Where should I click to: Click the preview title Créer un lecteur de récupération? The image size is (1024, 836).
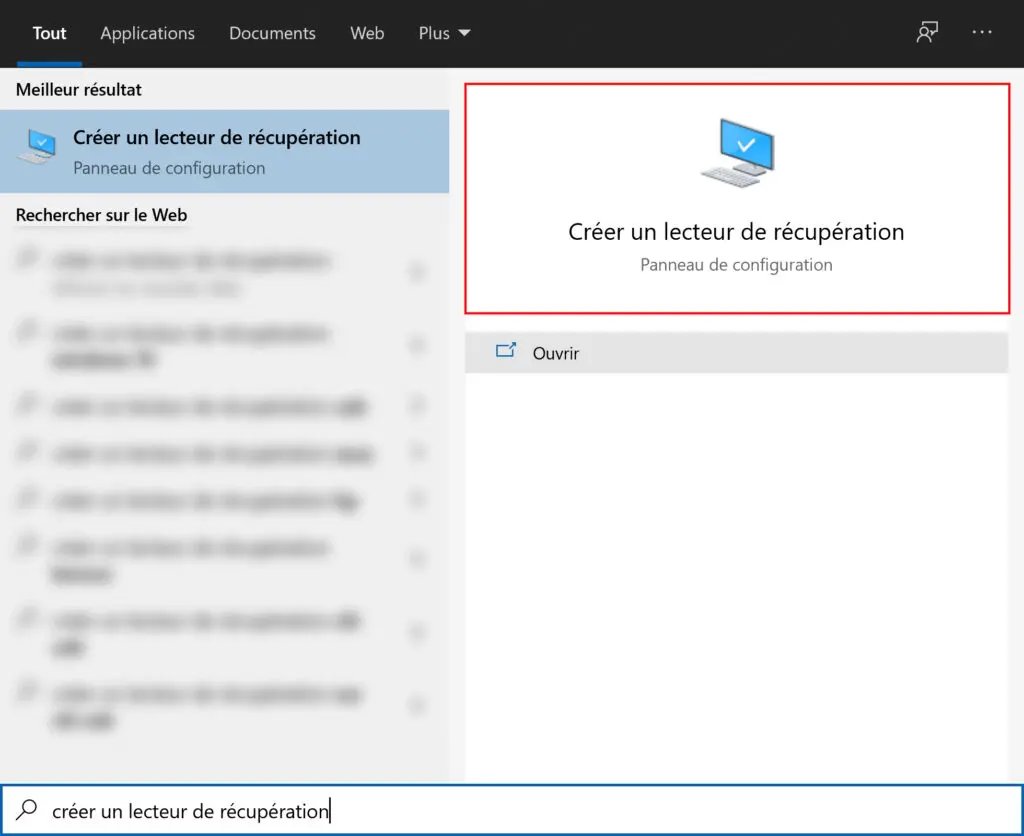pyautogui.click(x=736, y=232)
